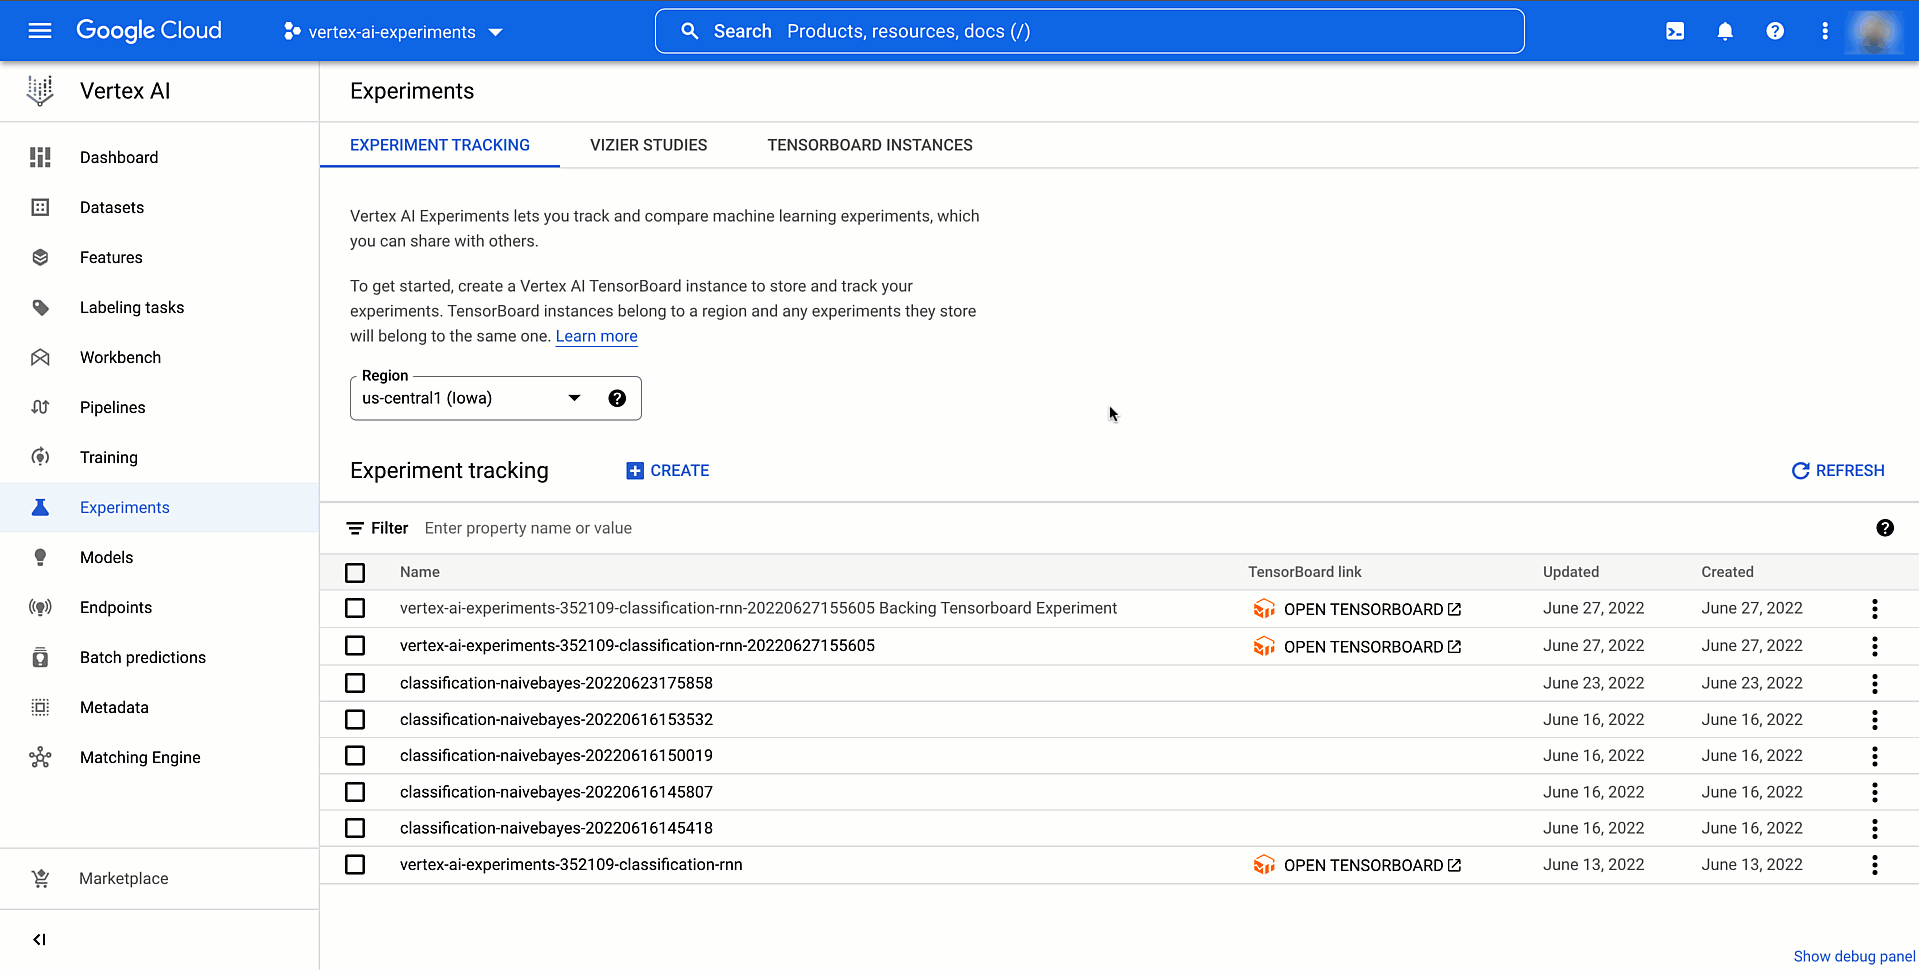Click the Metadata sidebar icon
This screenshot has height=970, width=1919.
pos(40,707)
